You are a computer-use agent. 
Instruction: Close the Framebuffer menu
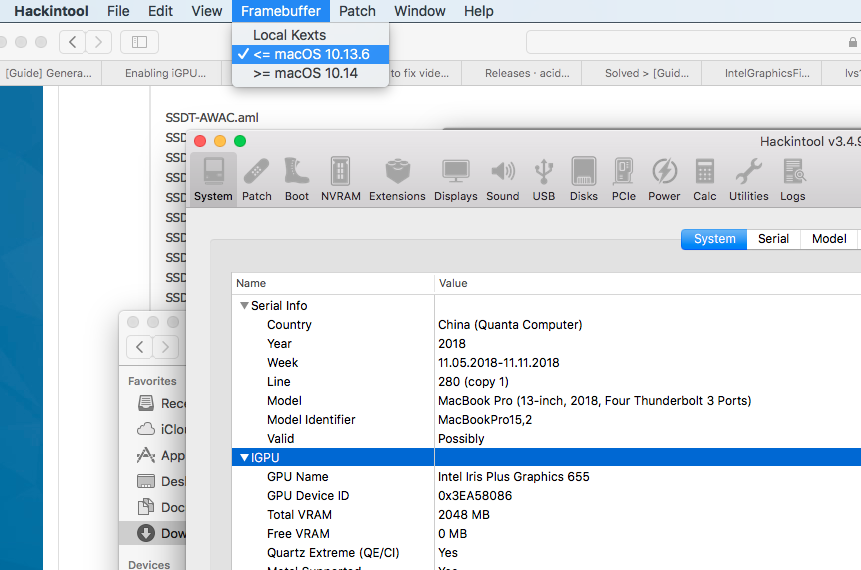click(x=281, y=11)
